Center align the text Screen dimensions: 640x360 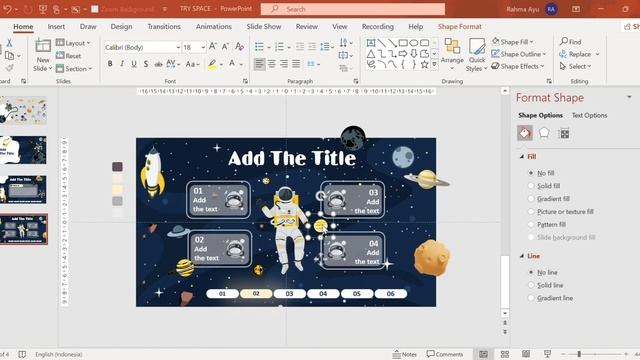pyautogui.click(x=271, y=64)
